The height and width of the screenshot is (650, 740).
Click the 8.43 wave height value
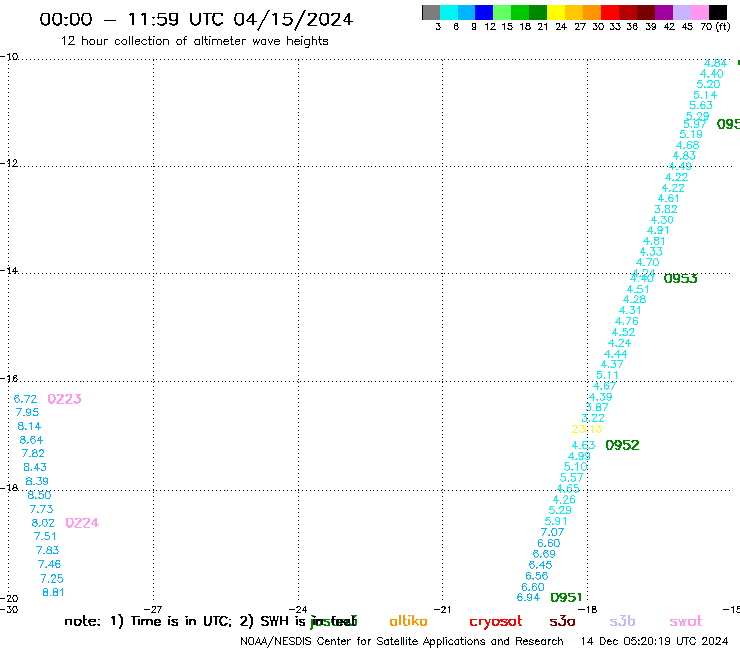tap(35, 467)
